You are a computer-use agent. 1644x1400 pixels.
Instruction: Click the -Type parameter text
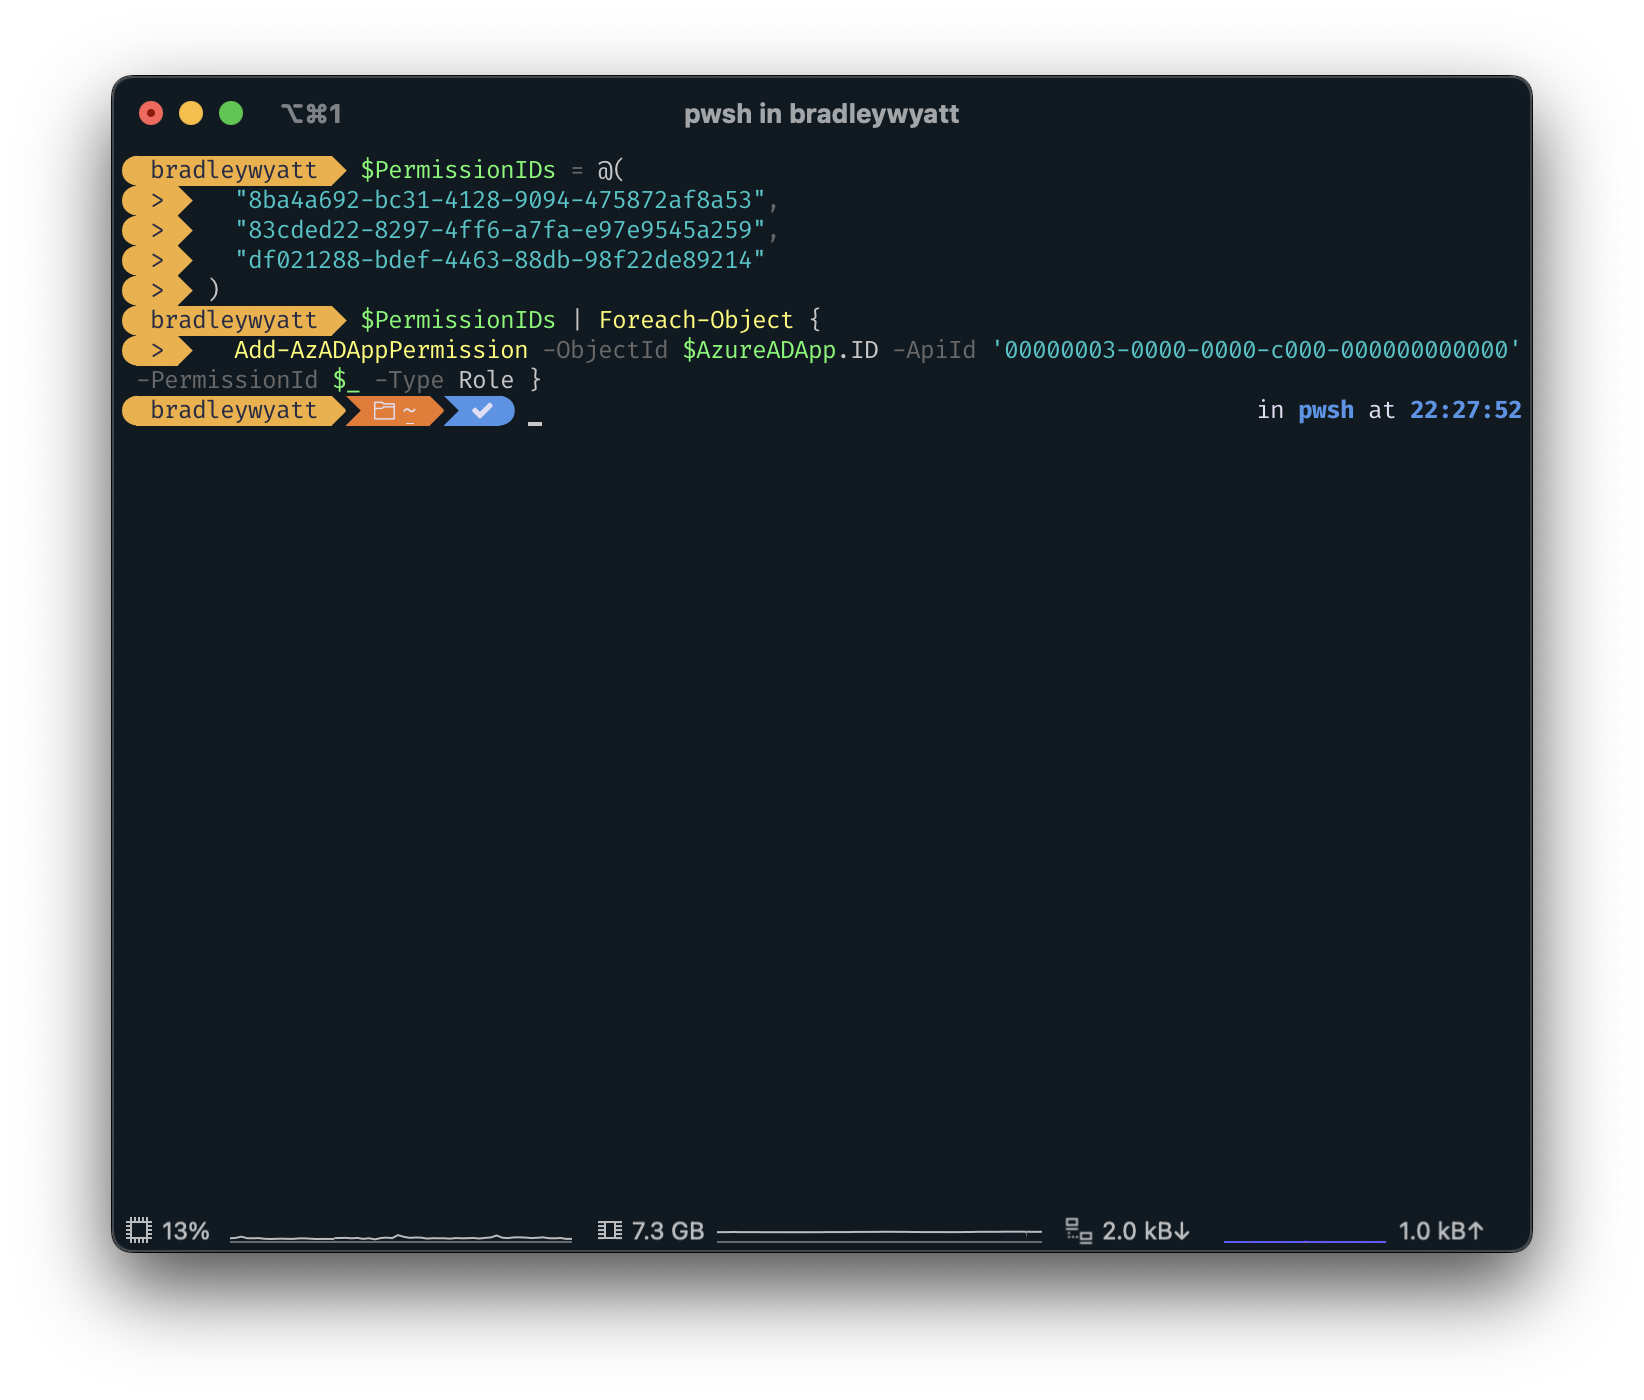(409, 380)
